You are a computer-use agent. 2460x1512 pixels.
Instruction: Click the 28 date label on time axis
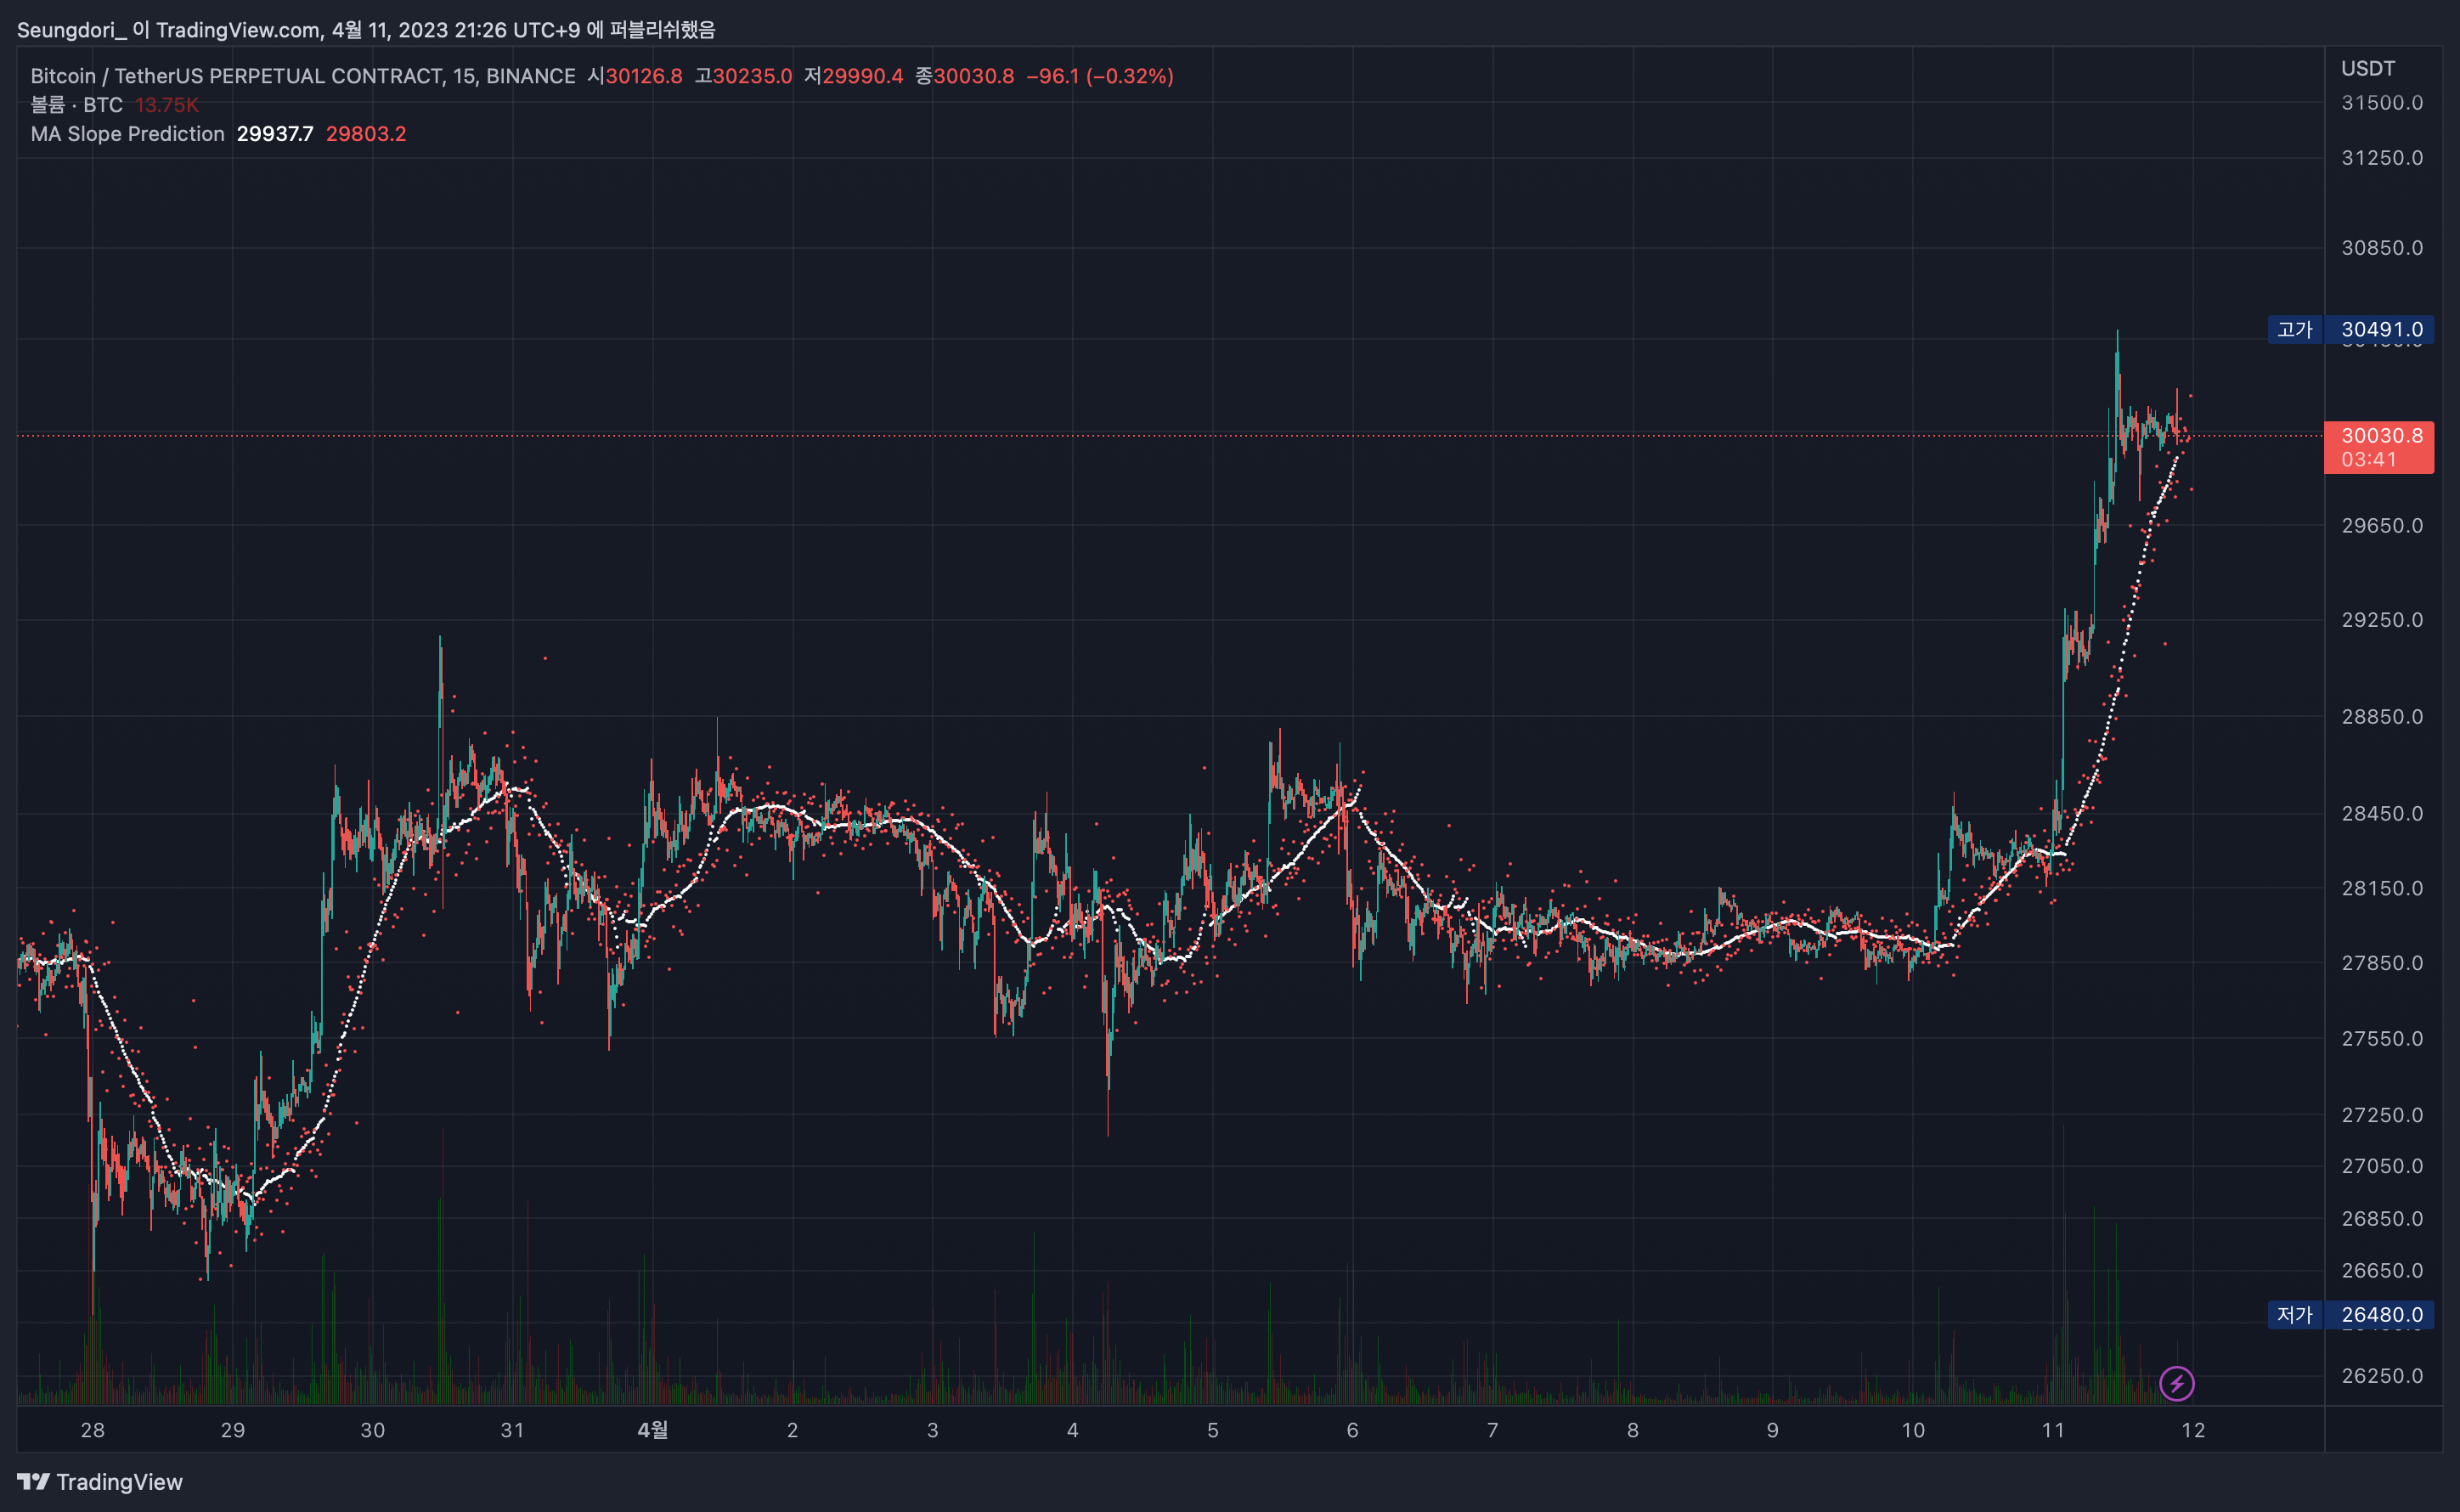(x=93, y=1430)
